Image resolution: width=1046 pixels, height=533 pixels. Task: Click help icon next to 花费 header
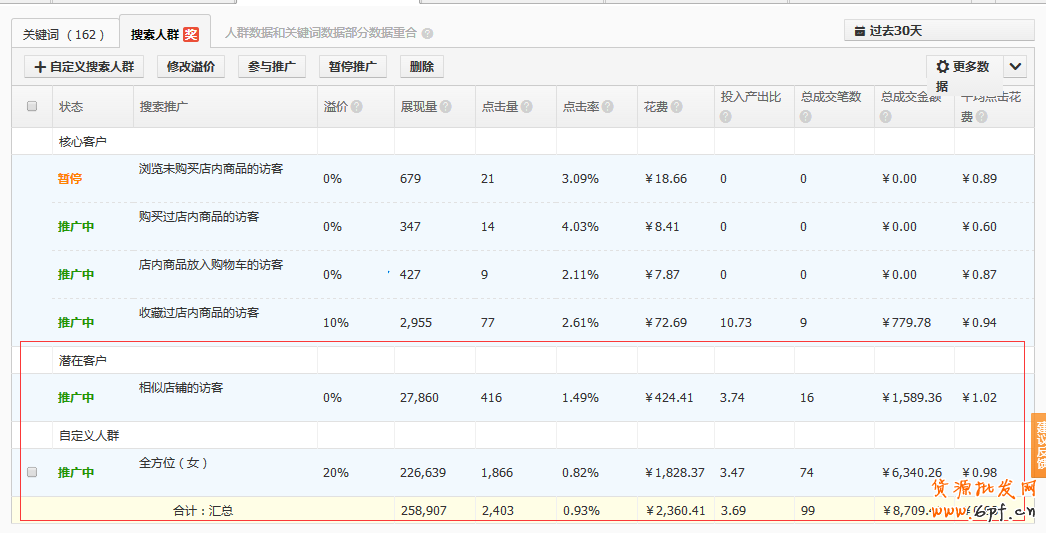(x=677, y=107)
